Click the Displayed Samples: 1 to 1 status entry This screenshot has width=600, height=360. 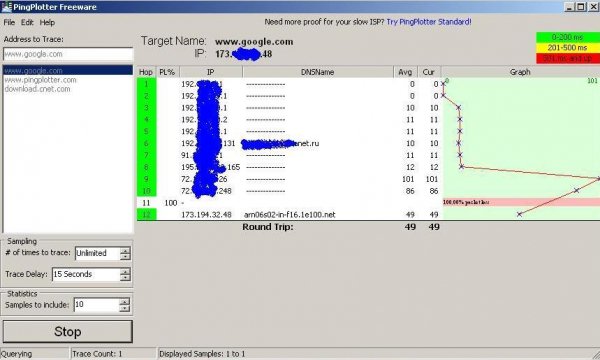202,354
